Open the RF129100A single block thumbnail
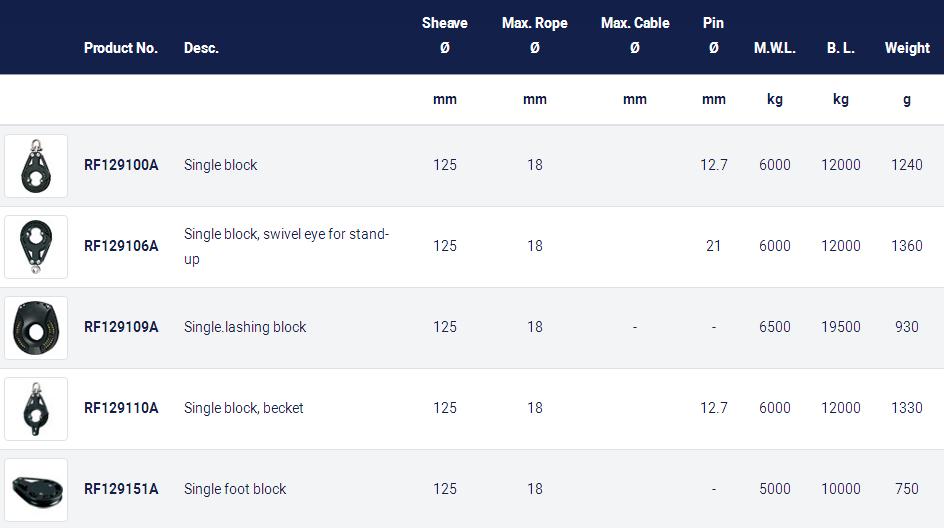 point(36,166)
